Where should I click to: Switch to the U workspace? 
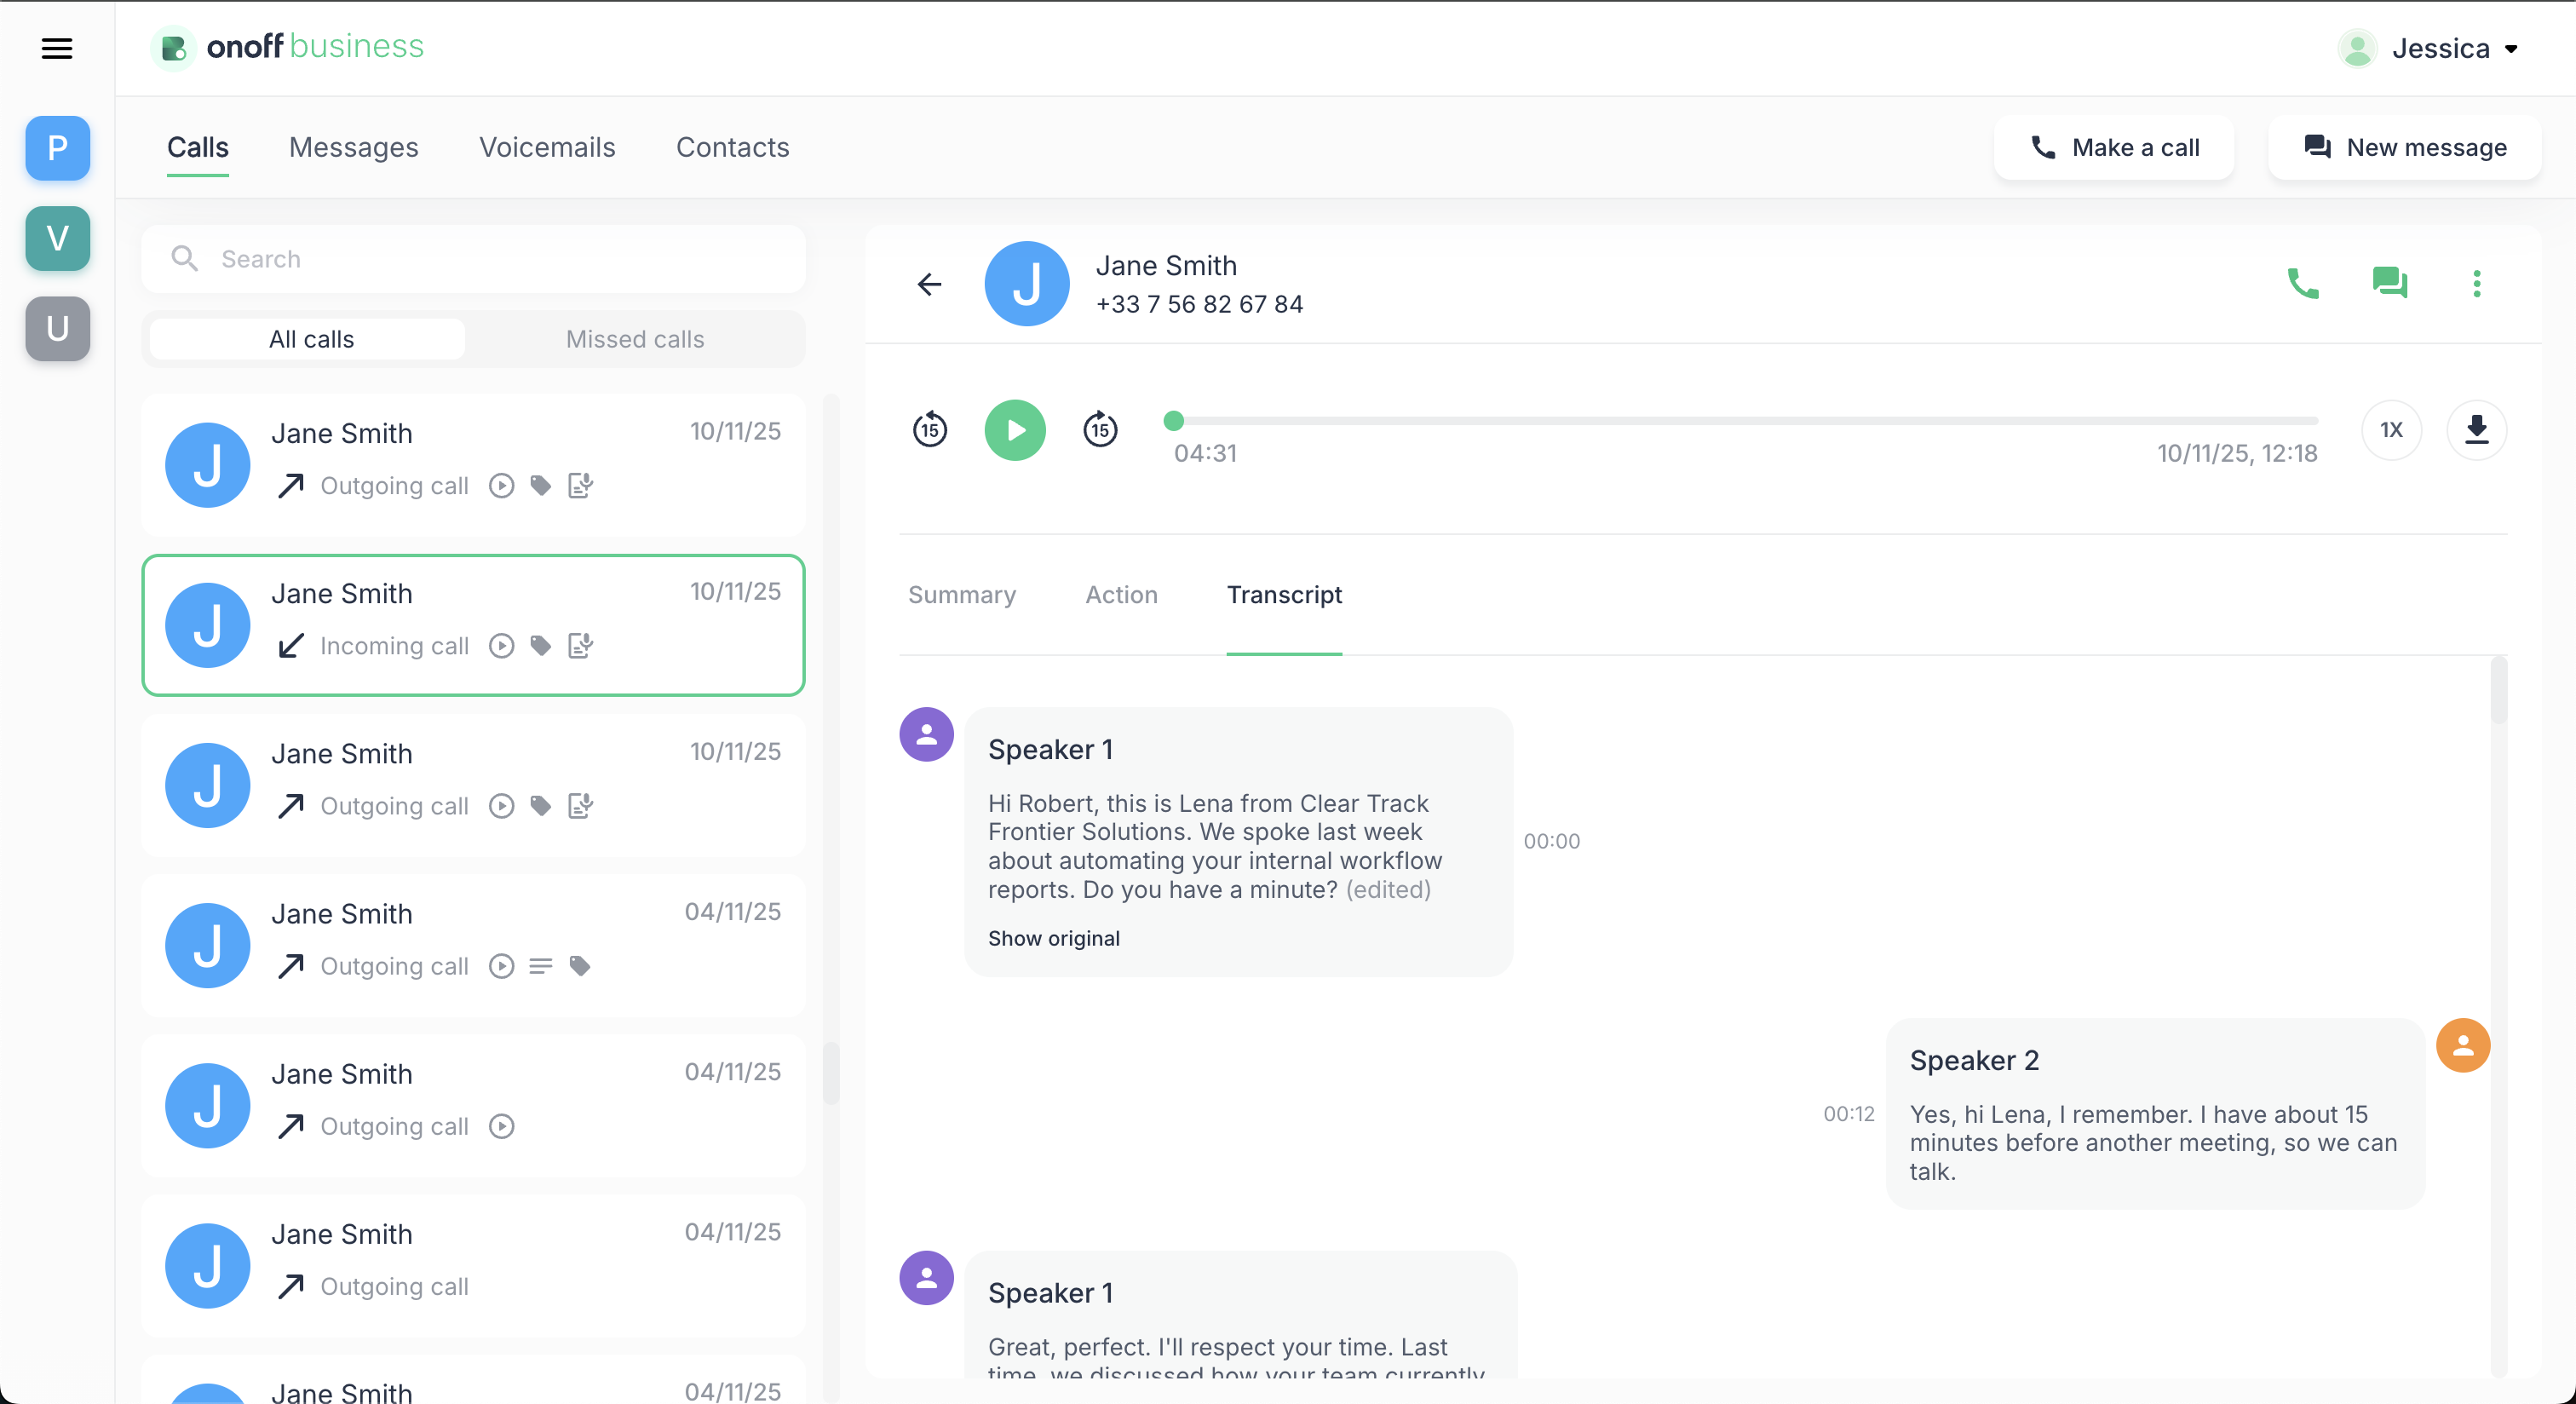click(x=58, y=328)
